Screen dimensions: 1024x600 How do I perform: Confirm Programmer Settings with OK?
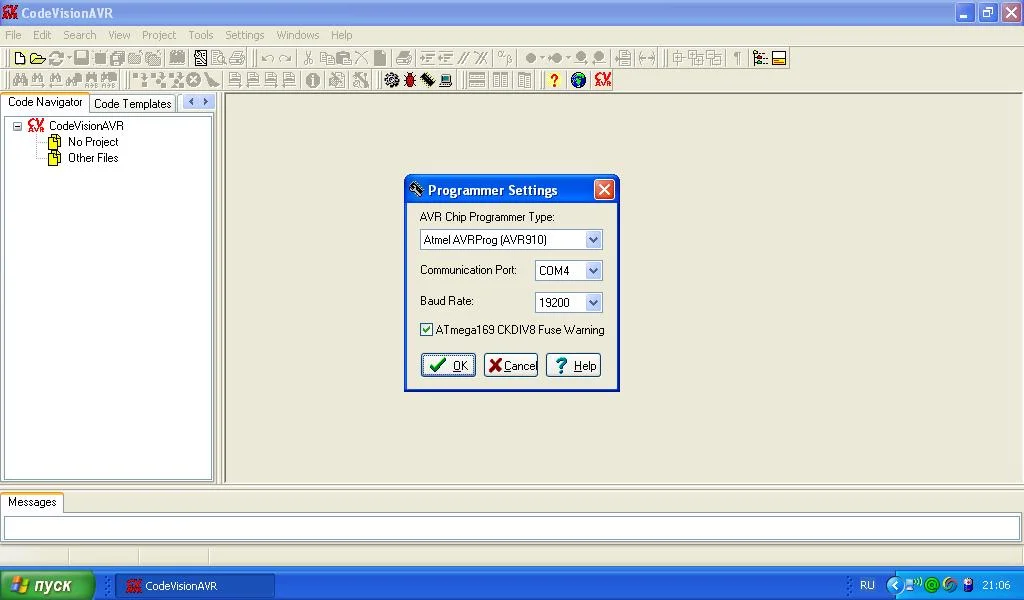(x=448, y=365)
